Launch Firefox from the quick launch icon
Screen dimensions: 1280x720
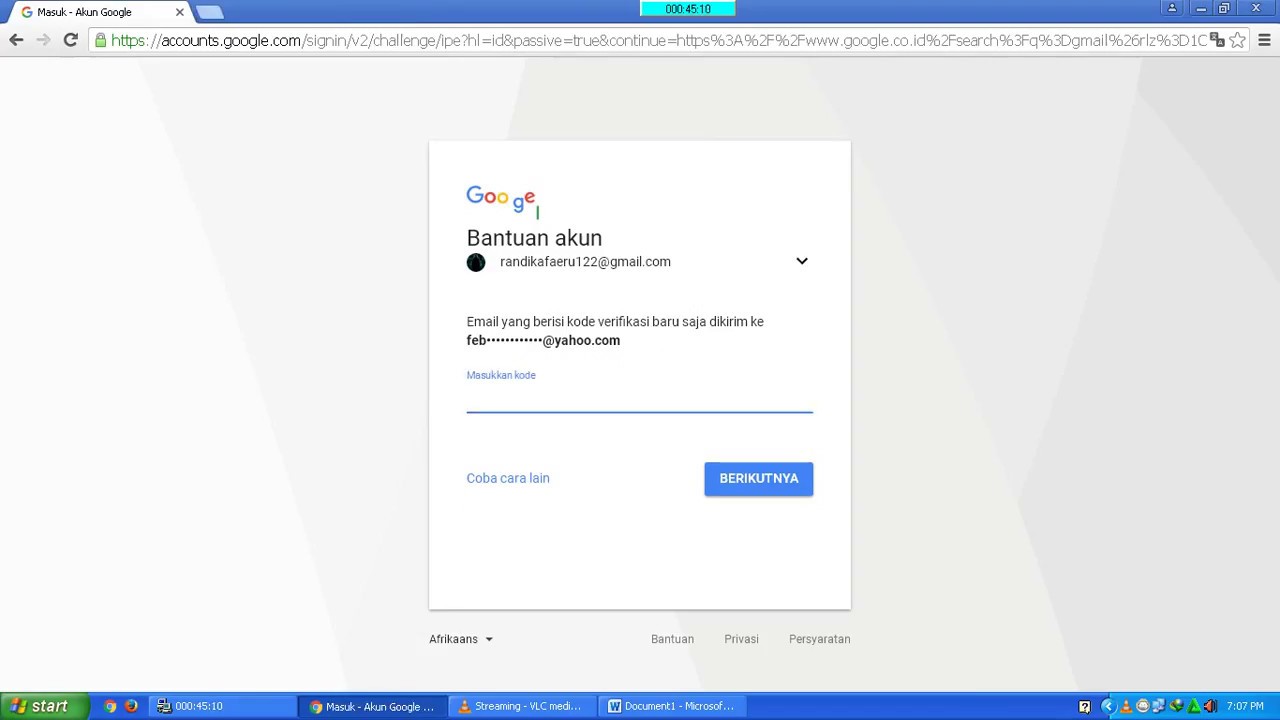coord(131,706)
